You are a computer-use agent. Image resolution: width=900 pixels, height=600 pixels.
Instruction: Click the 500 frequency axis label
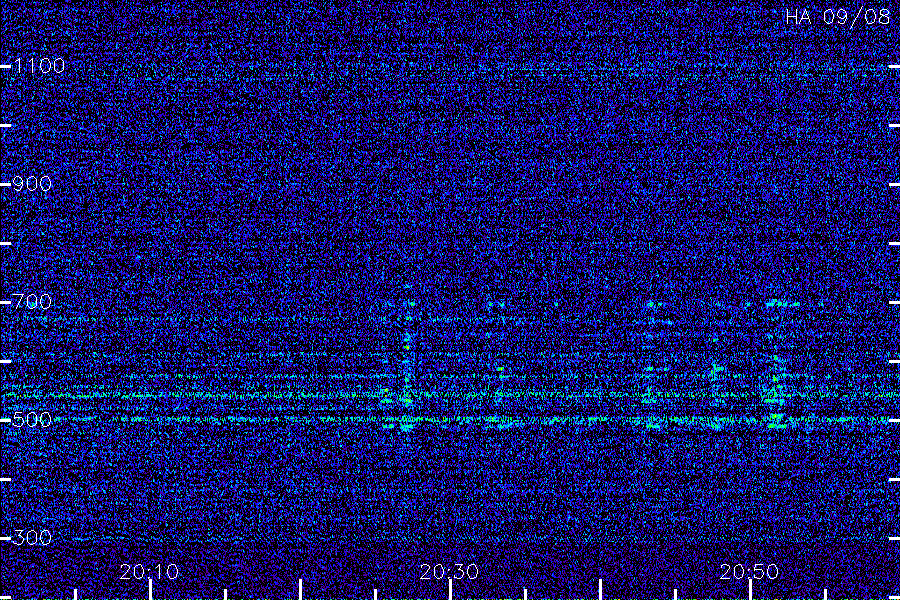pyautogui.click(x=32, y=420)
